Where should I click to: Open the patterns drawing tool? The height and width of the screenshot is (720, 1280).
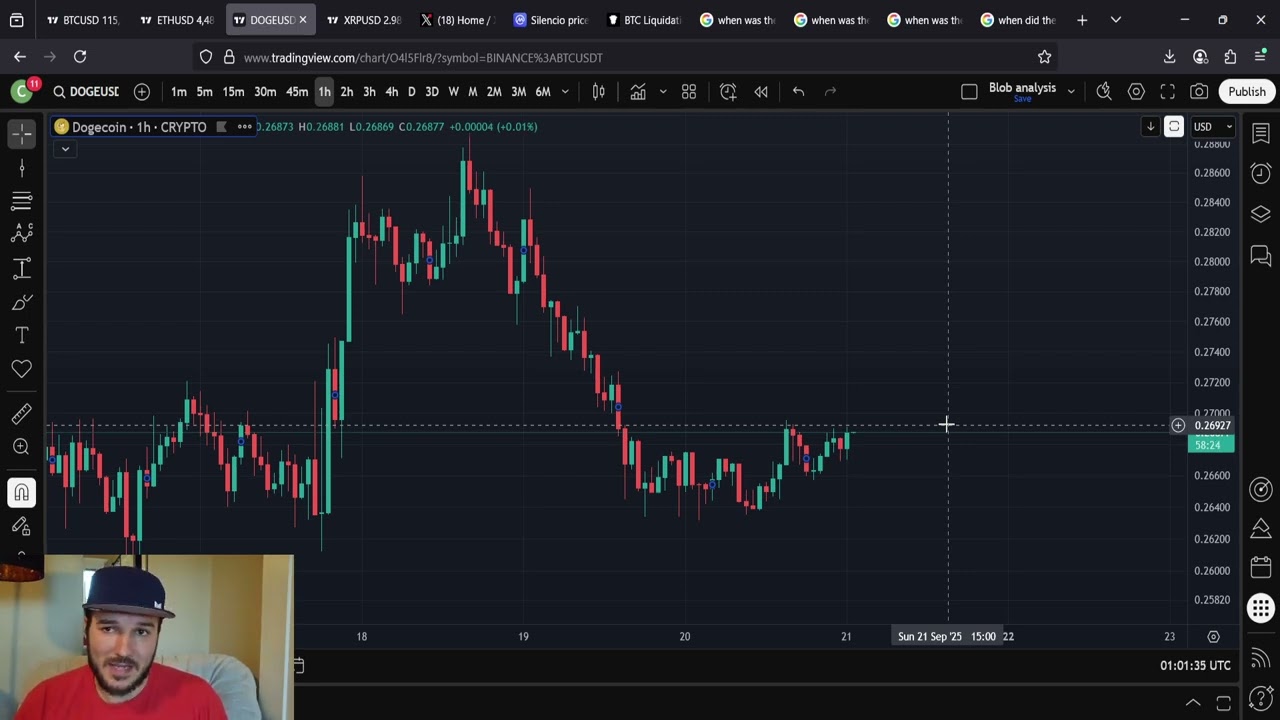point(21,234)
